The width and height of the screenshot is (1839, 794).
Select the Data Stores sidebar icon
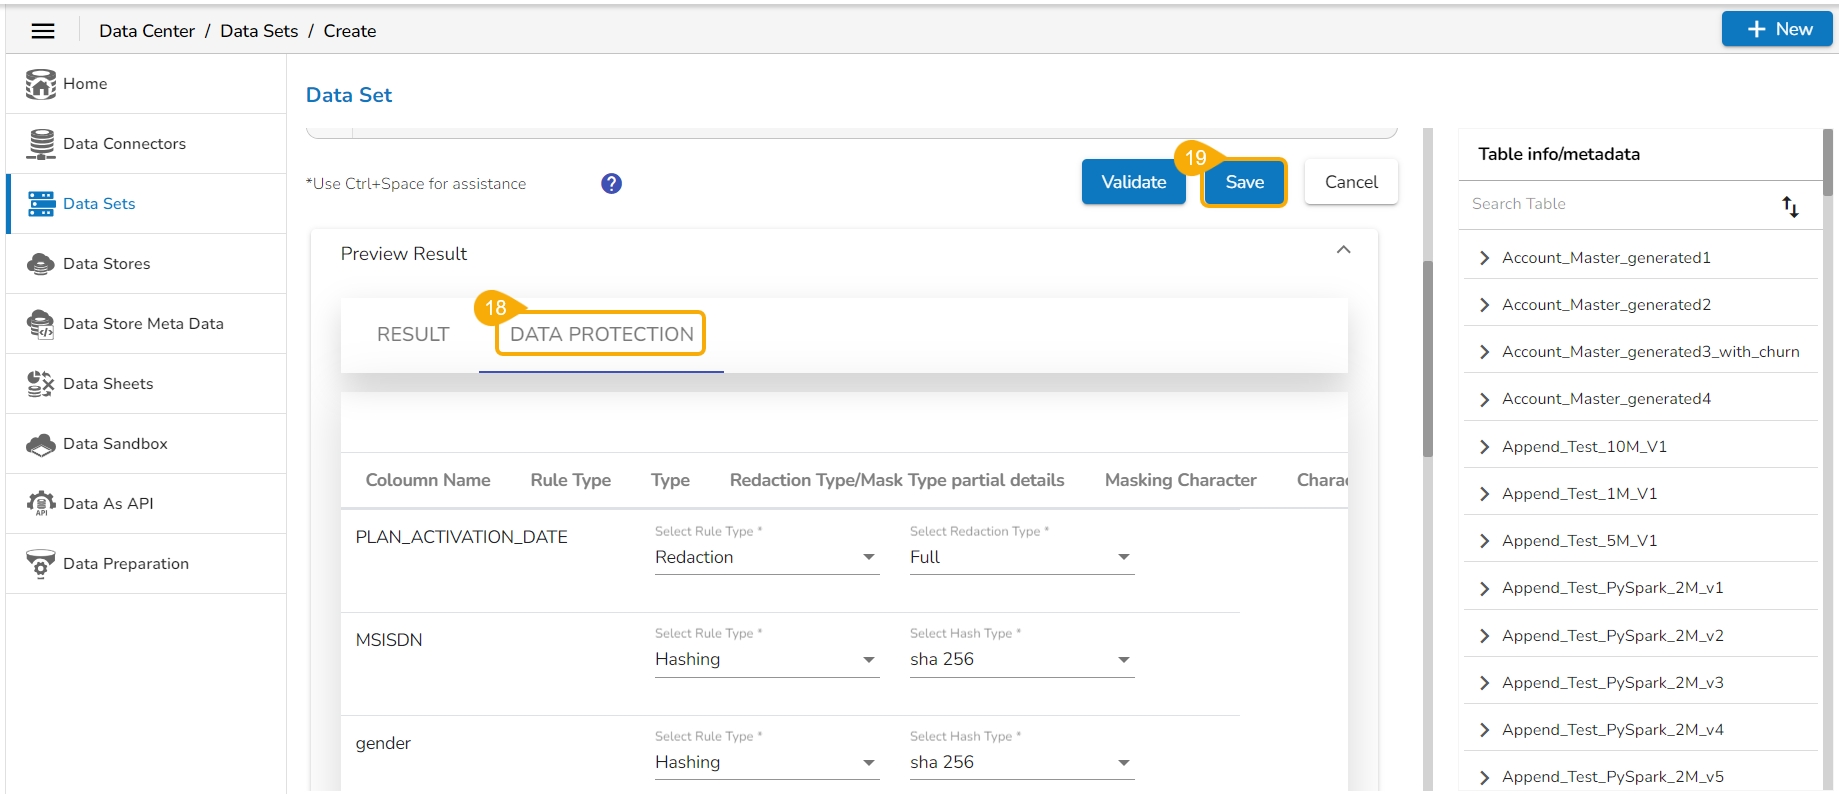(41, 264)
